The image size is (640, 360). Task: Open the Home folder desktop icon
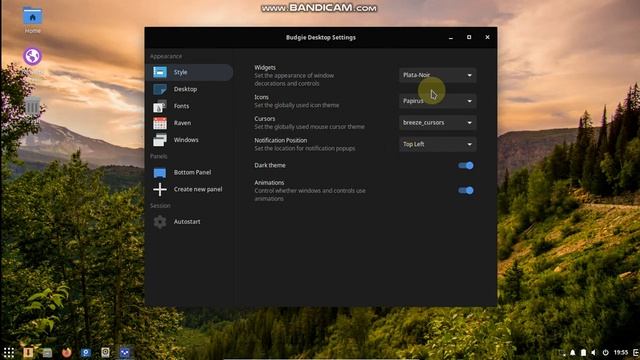click(x=32, y=20)
